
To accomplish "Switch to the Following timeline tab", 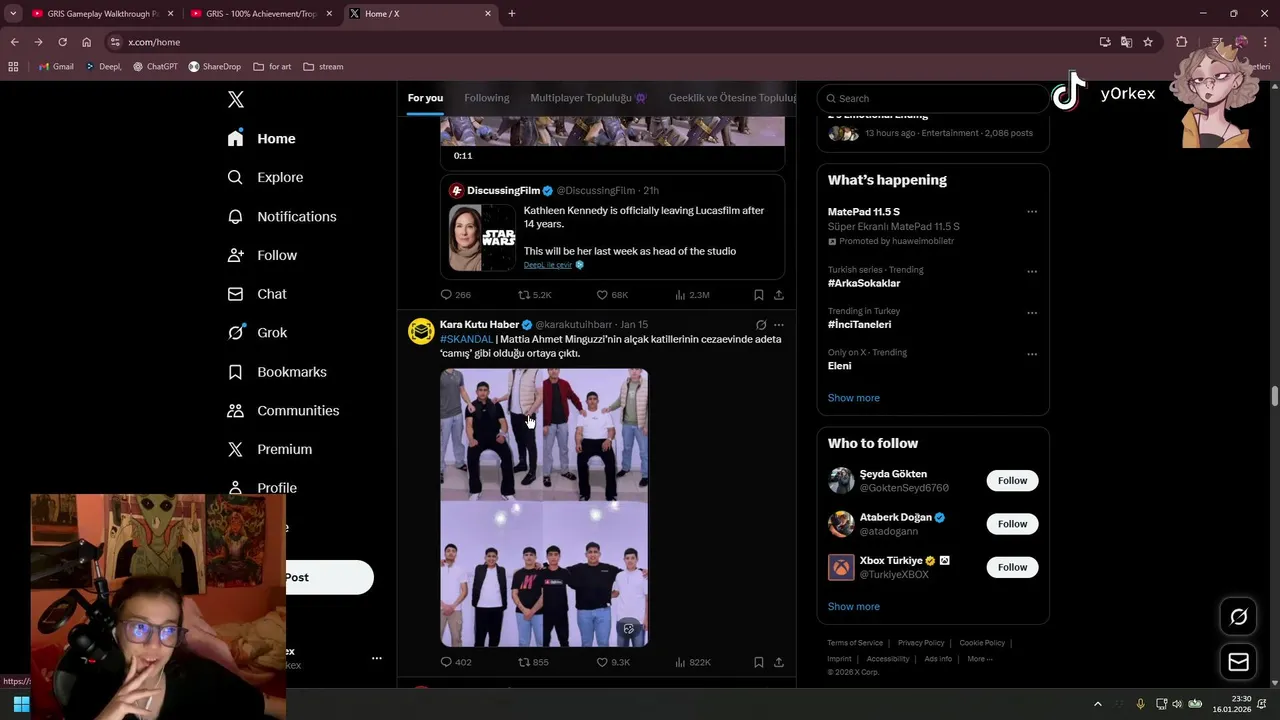I will tap(487, 98).
